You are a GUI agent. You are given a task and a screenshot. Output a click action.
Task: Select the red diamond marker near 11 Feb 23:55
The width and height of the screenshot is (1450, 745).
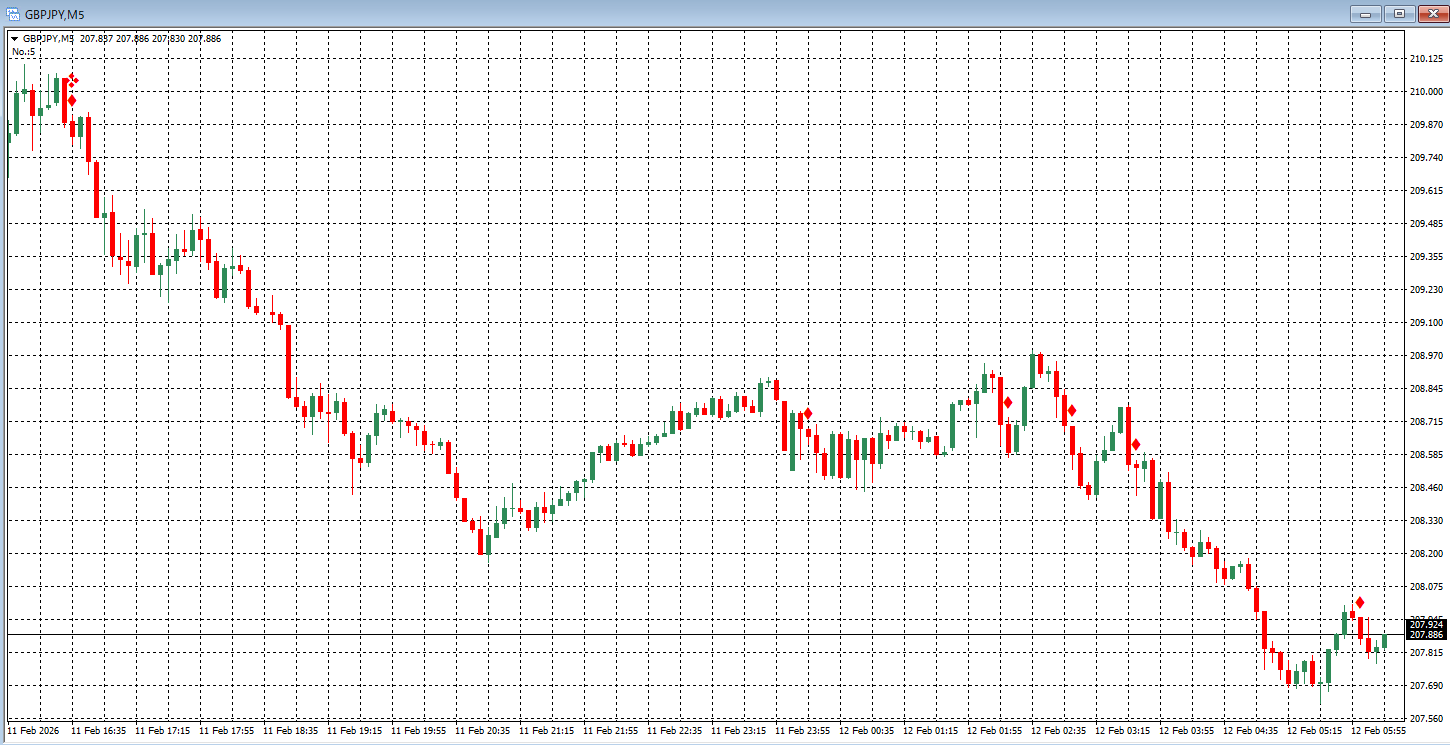click(807, 413)
